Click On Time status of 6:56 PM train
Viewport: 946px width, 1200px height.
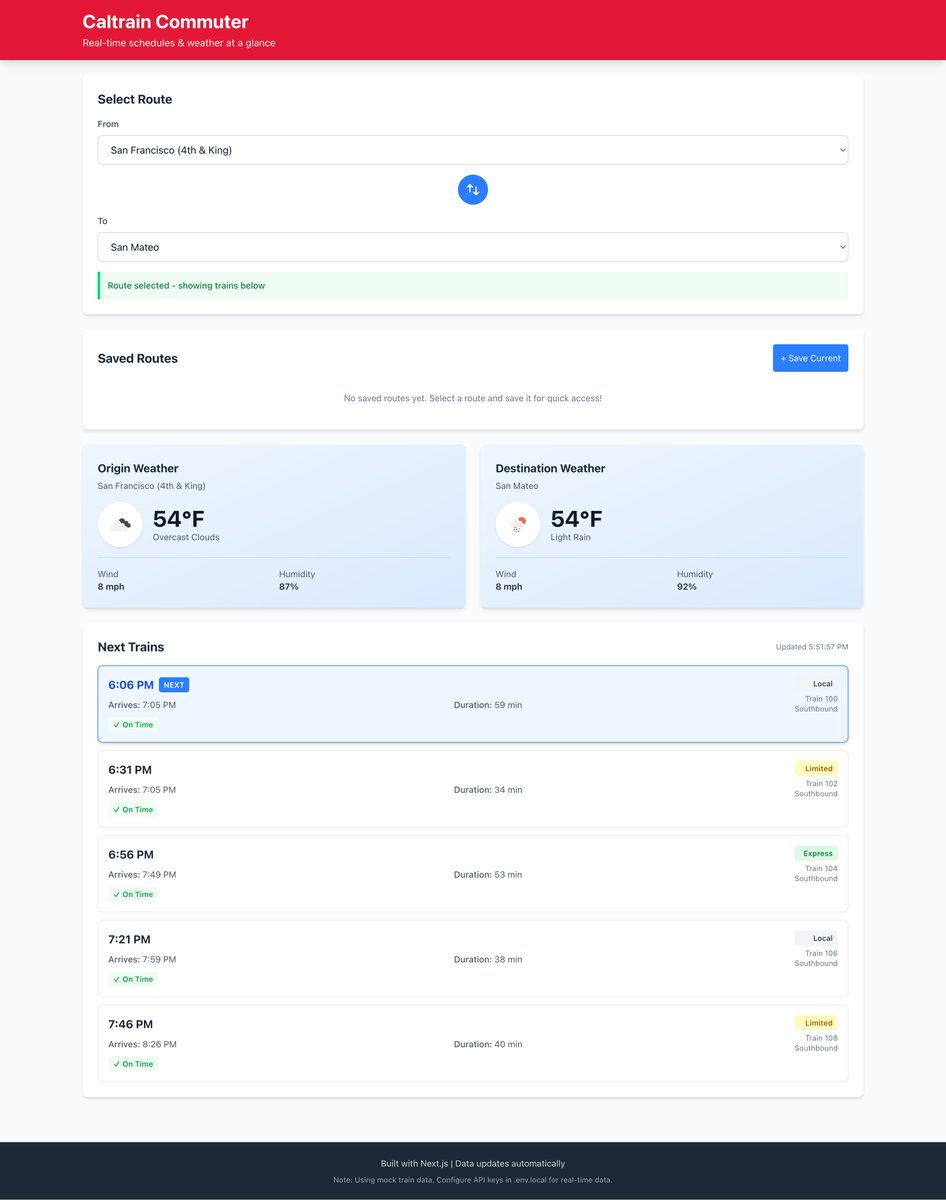(133, 895)
